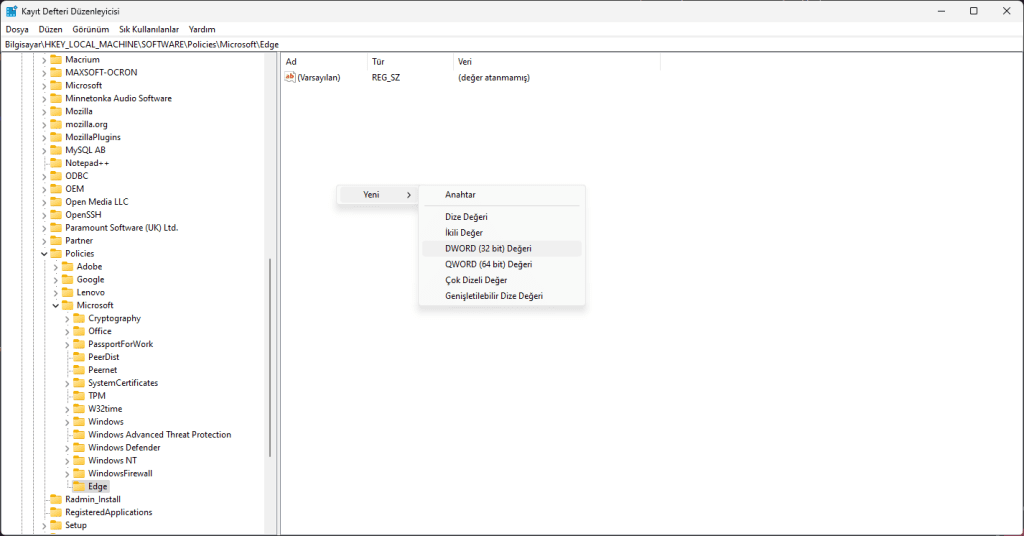This screenshot has height=536, width=1024.
Task: Expand the W32time key
Action: tap(67, 409)
